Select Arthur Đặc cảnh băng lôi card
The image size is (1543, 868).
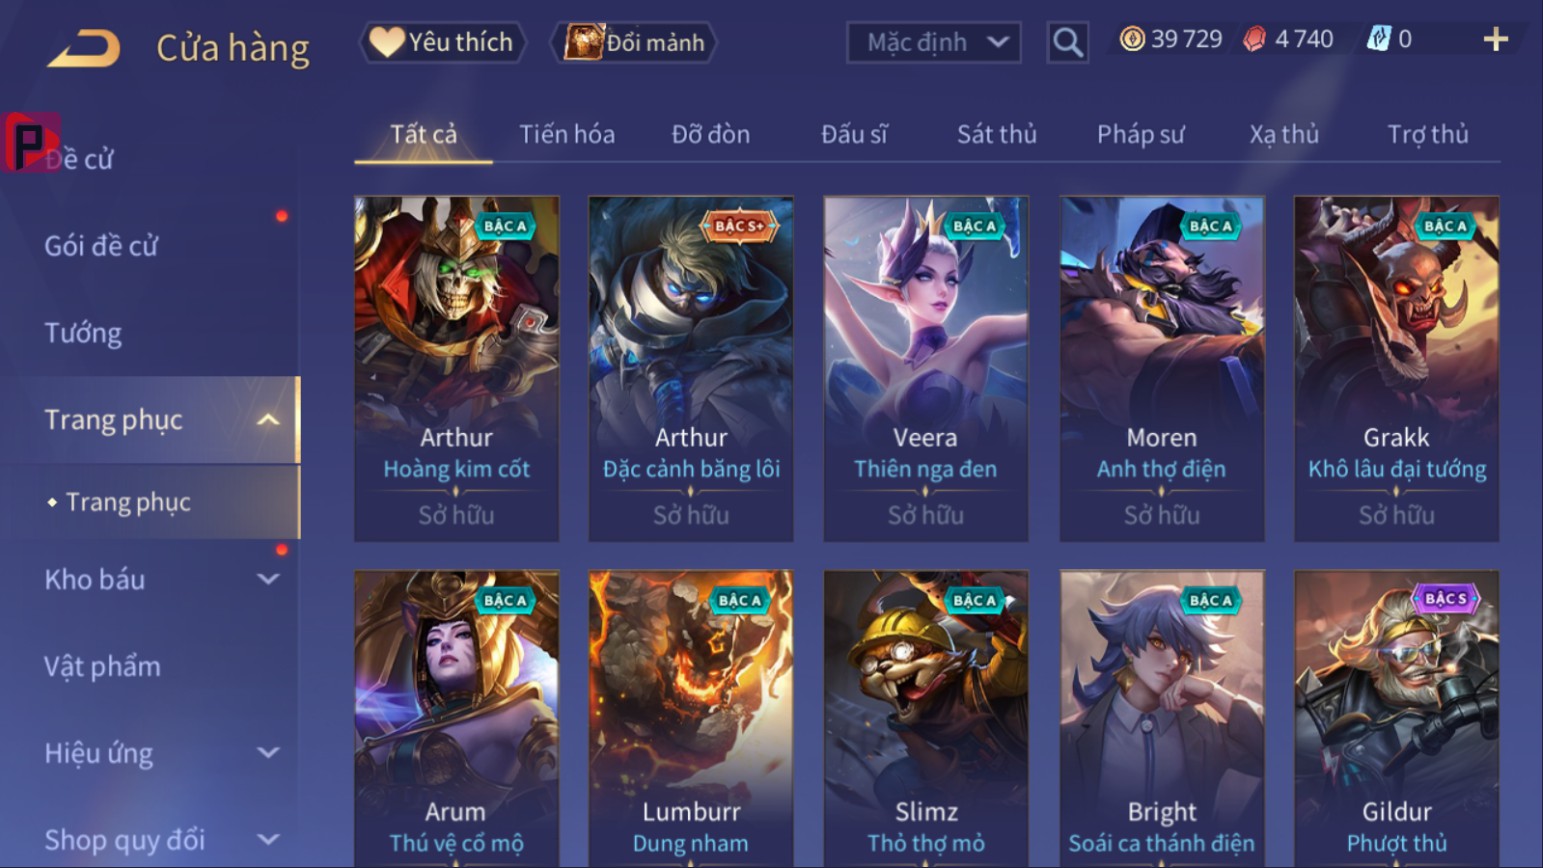coord(691,369)
